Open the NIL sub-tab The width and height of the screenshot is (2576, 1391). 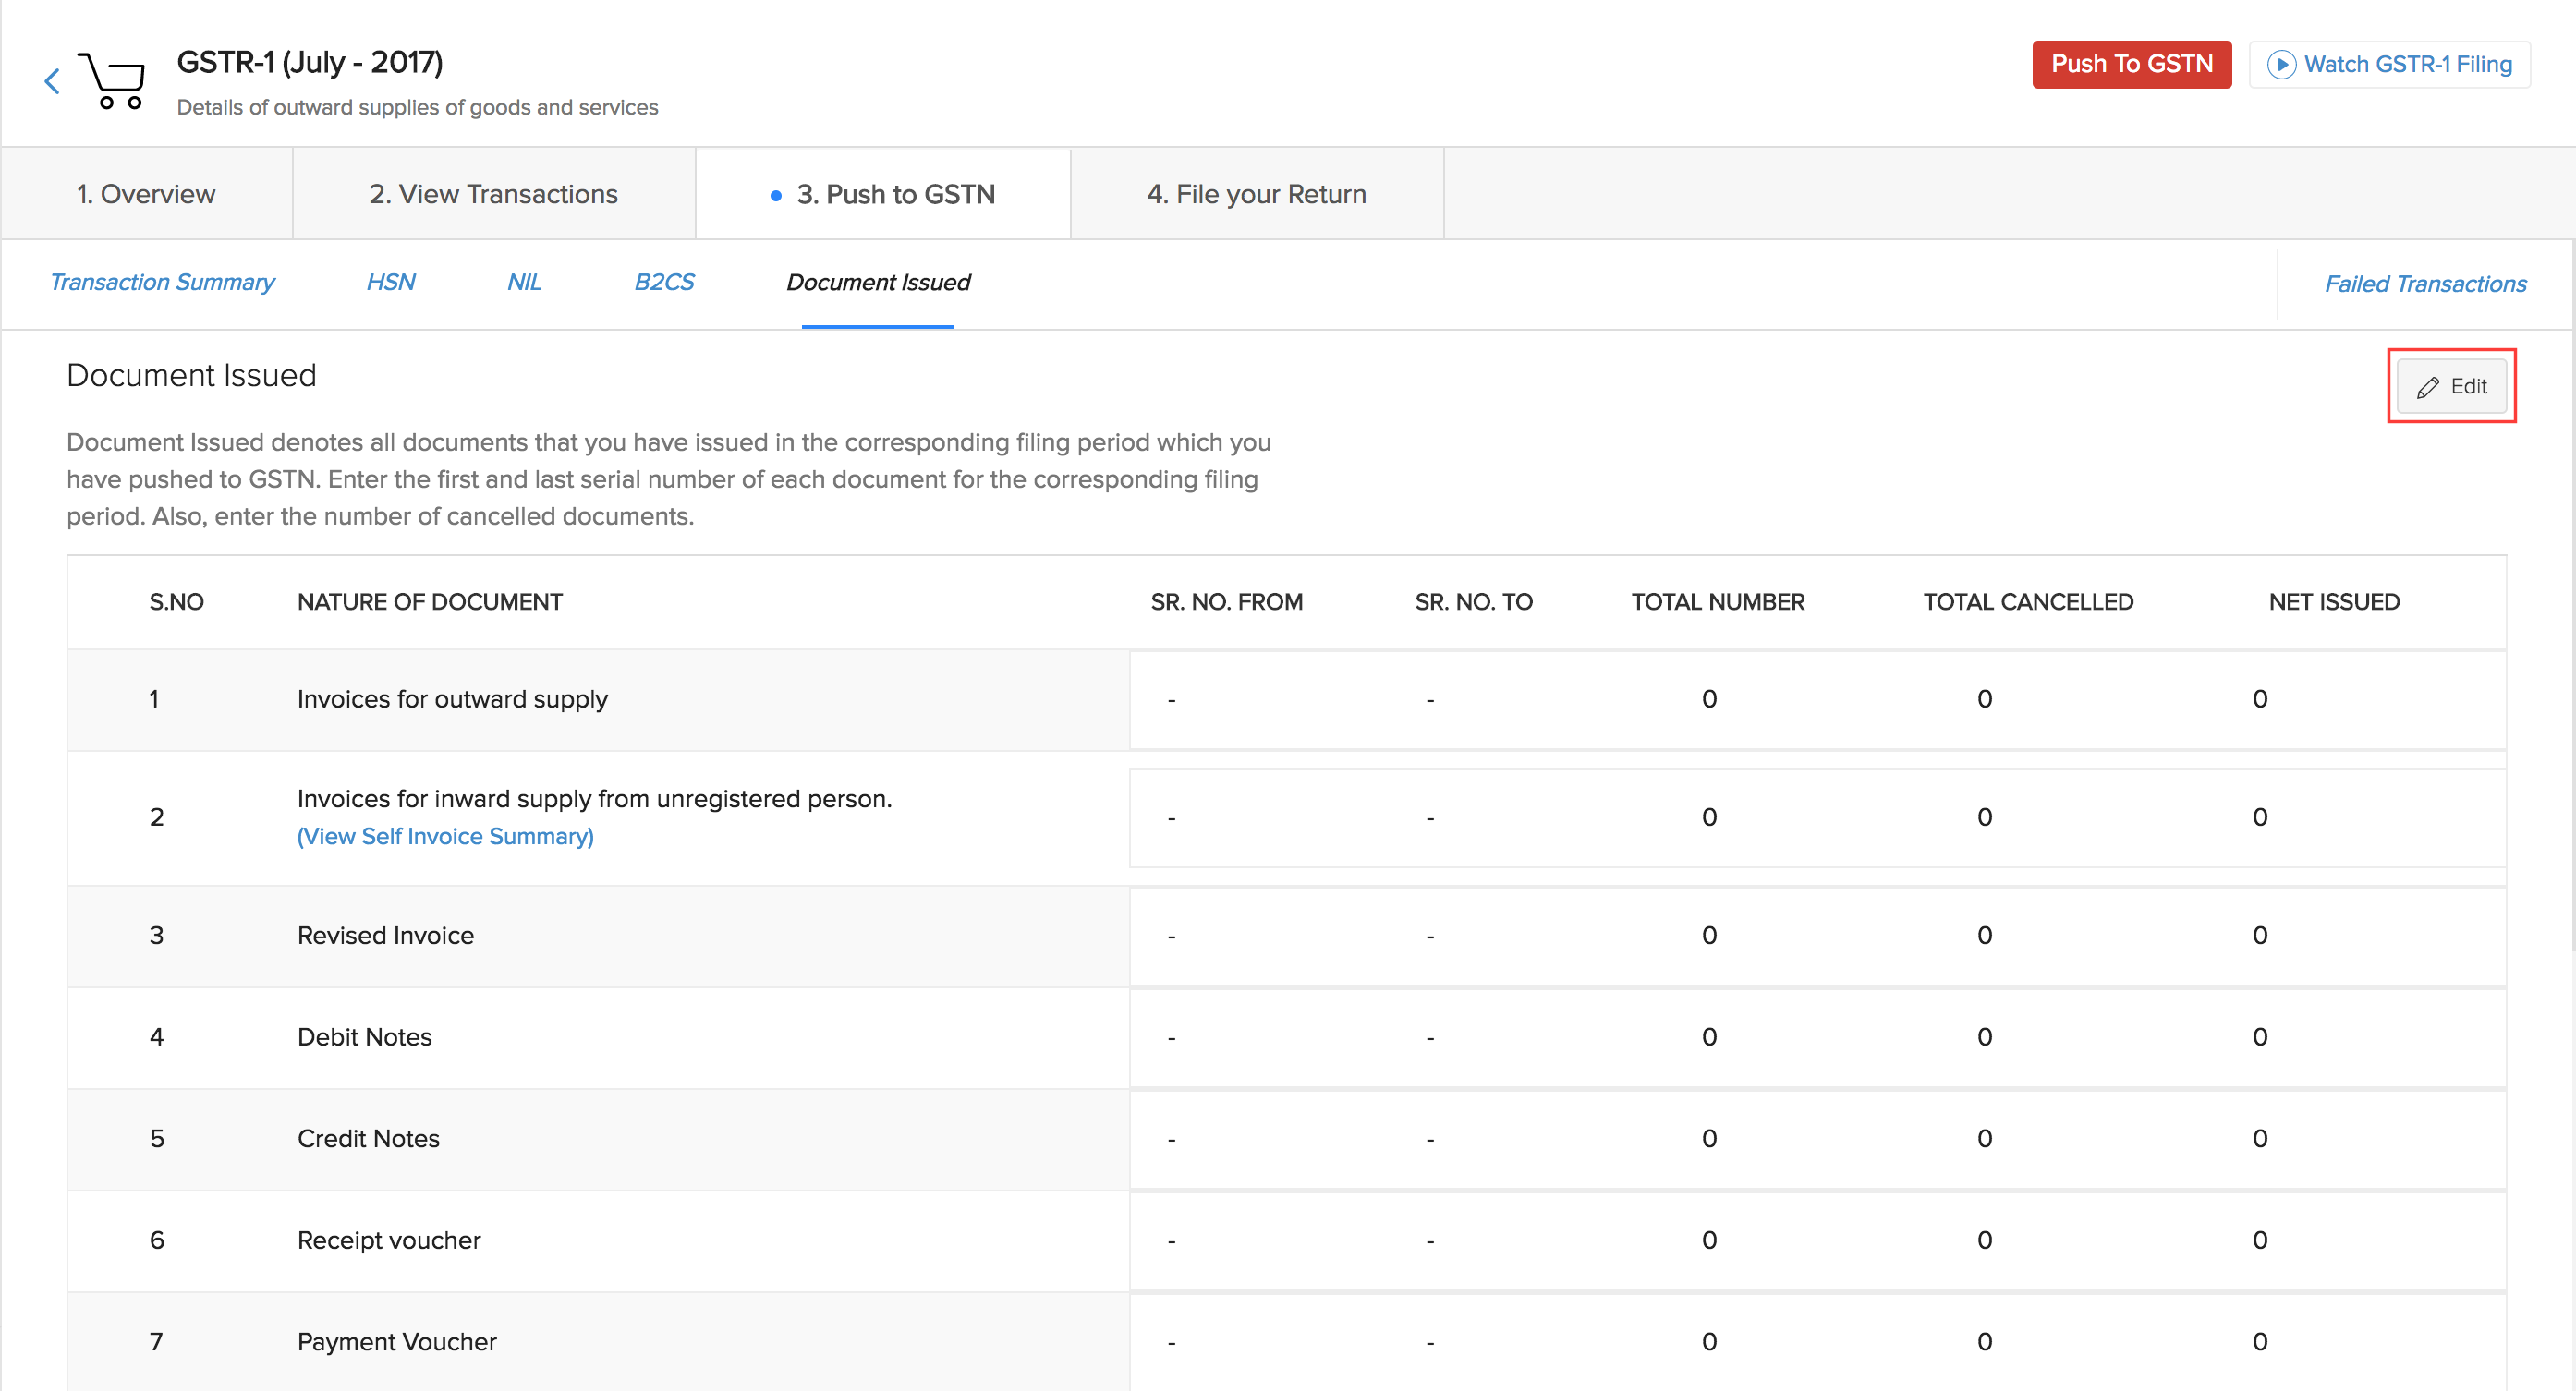(x=523, y=283)
